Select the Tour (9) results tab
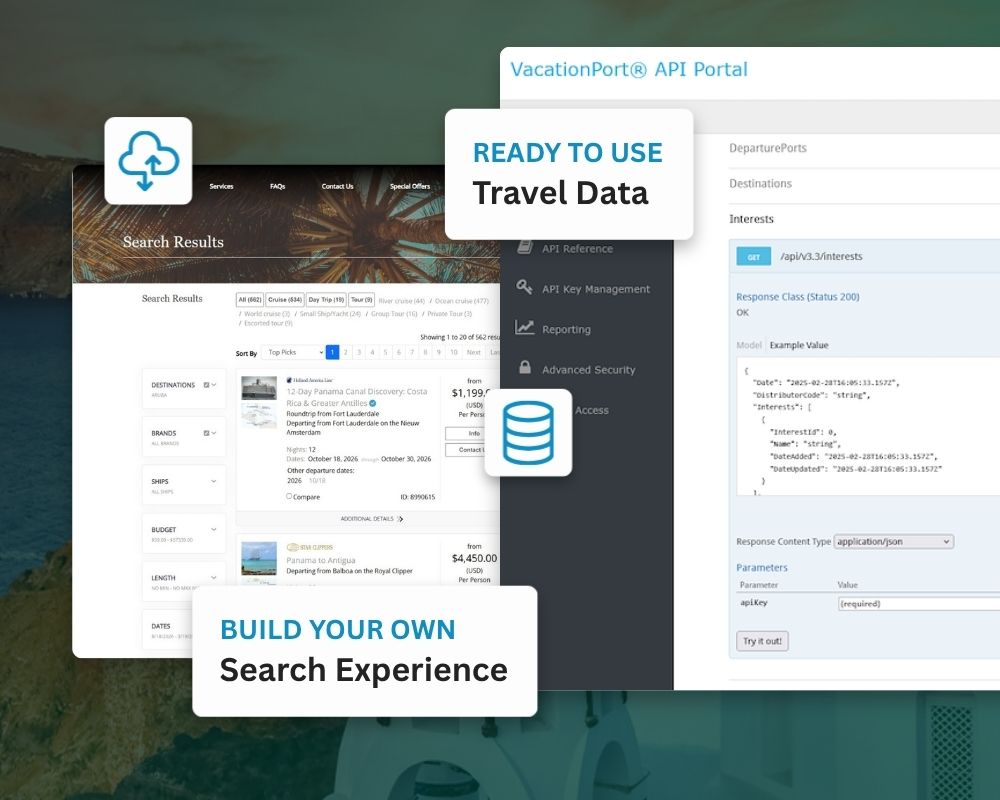1000x800 pixels. coord(362,299)
